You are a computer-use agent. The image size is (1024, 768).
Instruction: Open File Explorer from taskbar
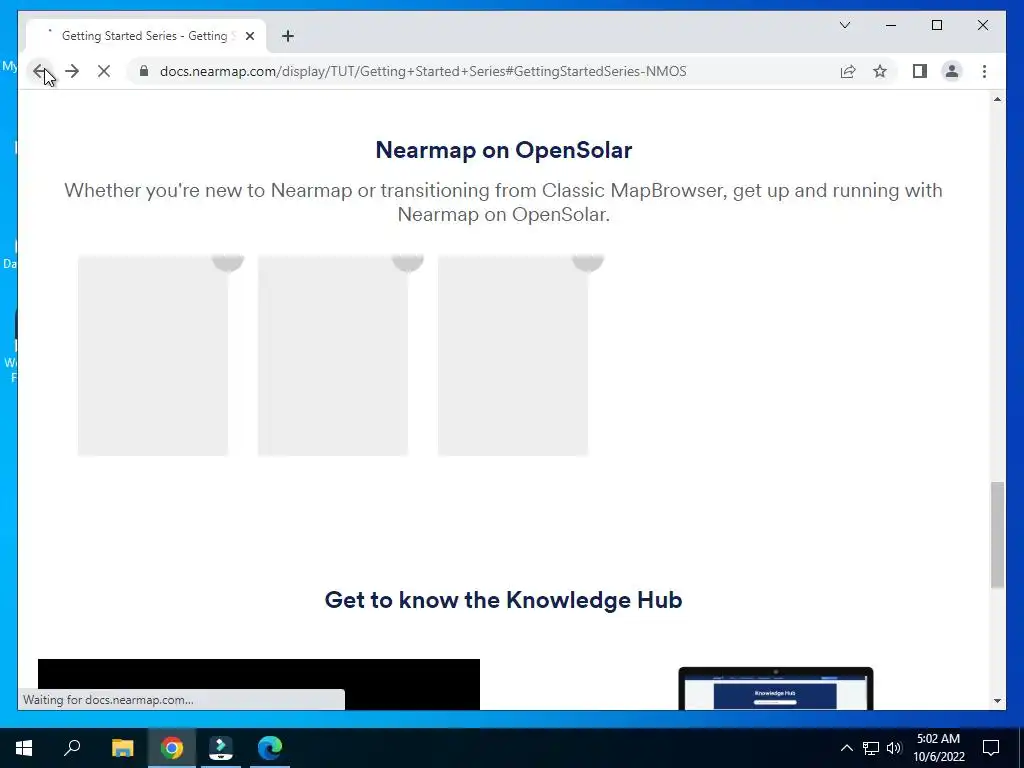coord(122,748)
